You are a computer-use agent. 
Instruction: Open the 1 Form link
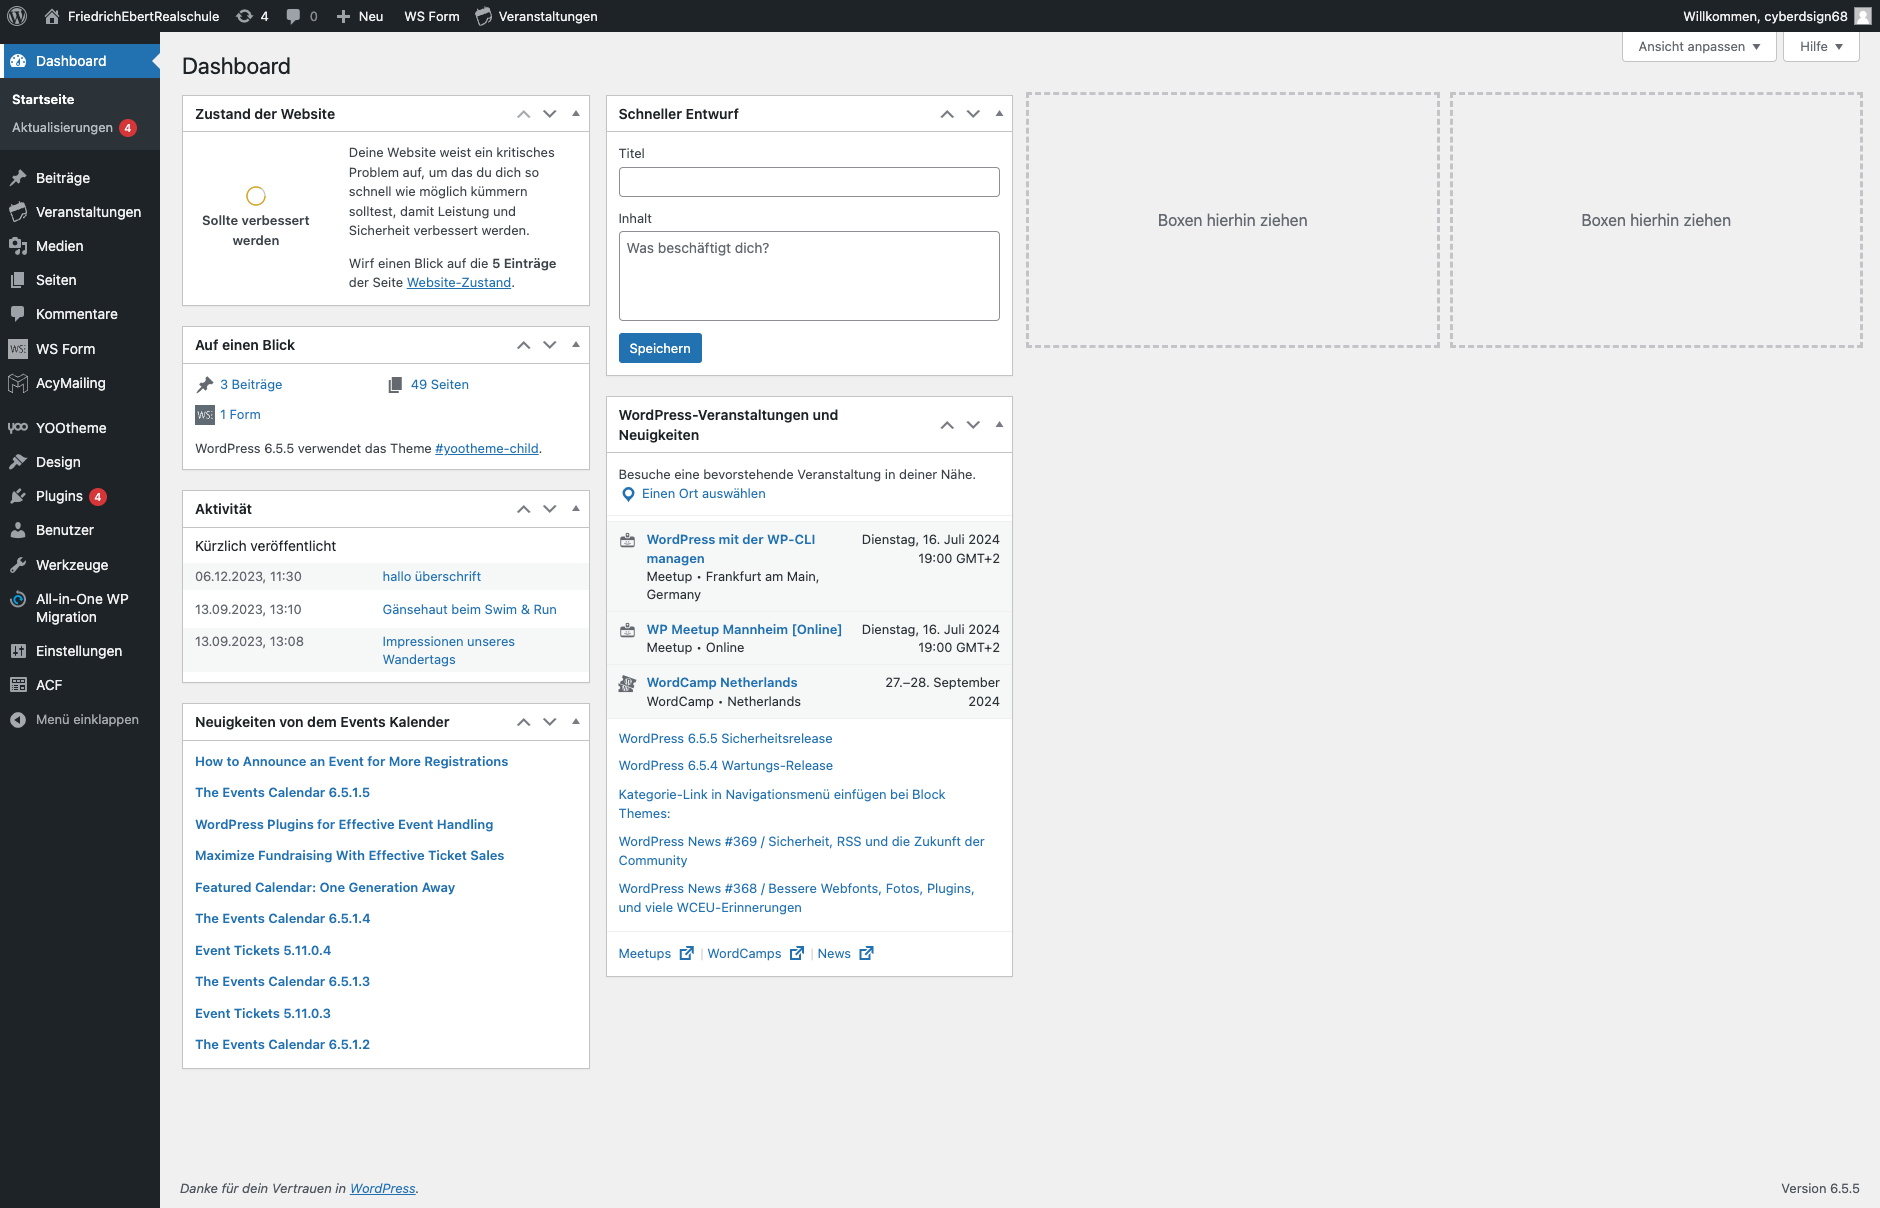coord(240,415)
